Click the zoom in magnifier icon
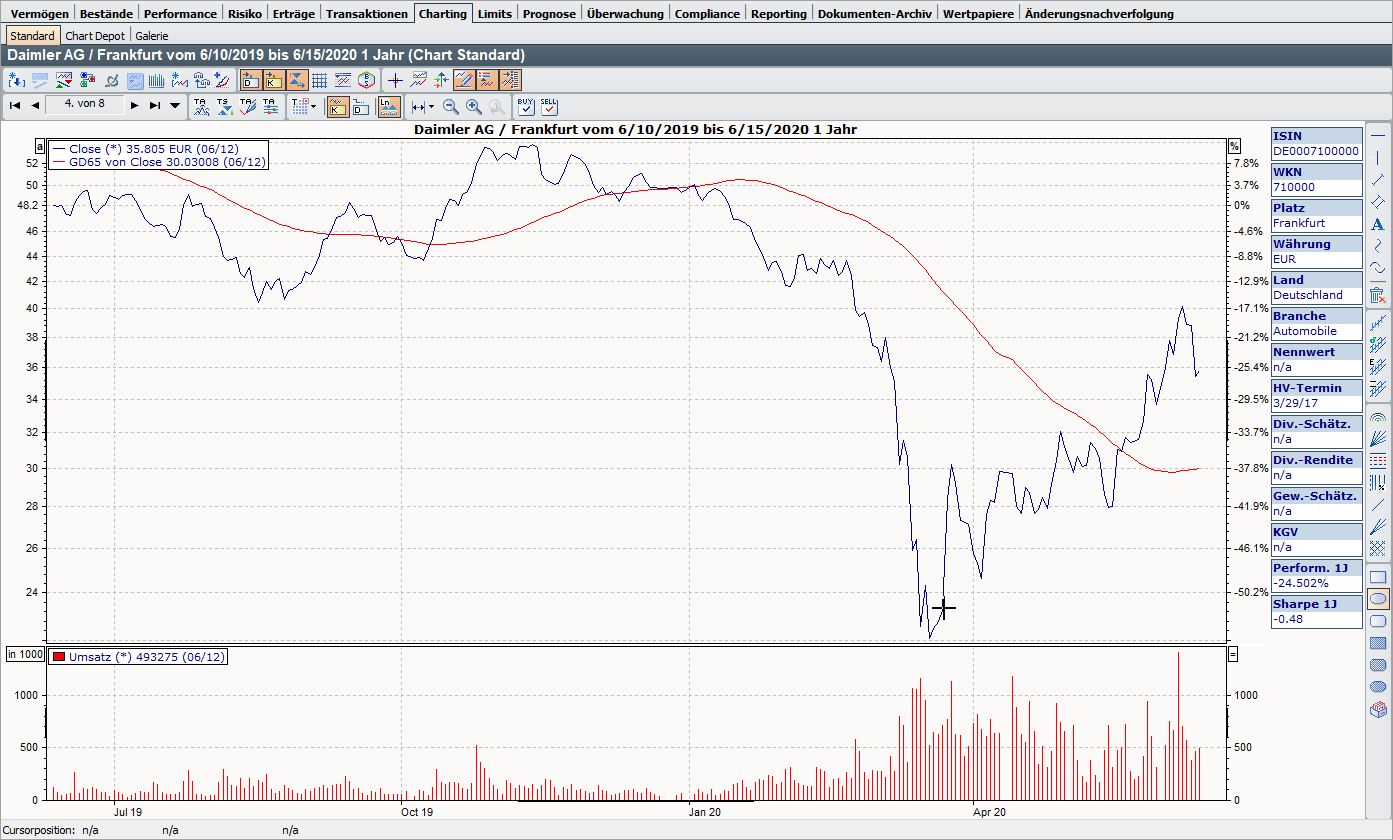Viewport: 1393px width, 840px height. point(474,106)
